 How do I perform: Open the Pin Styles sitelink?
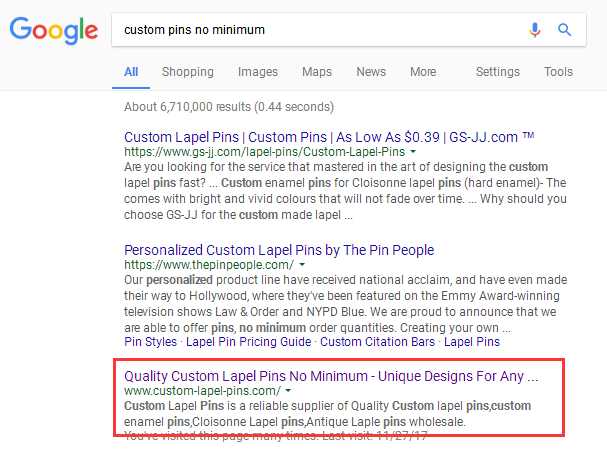point(151,342)
